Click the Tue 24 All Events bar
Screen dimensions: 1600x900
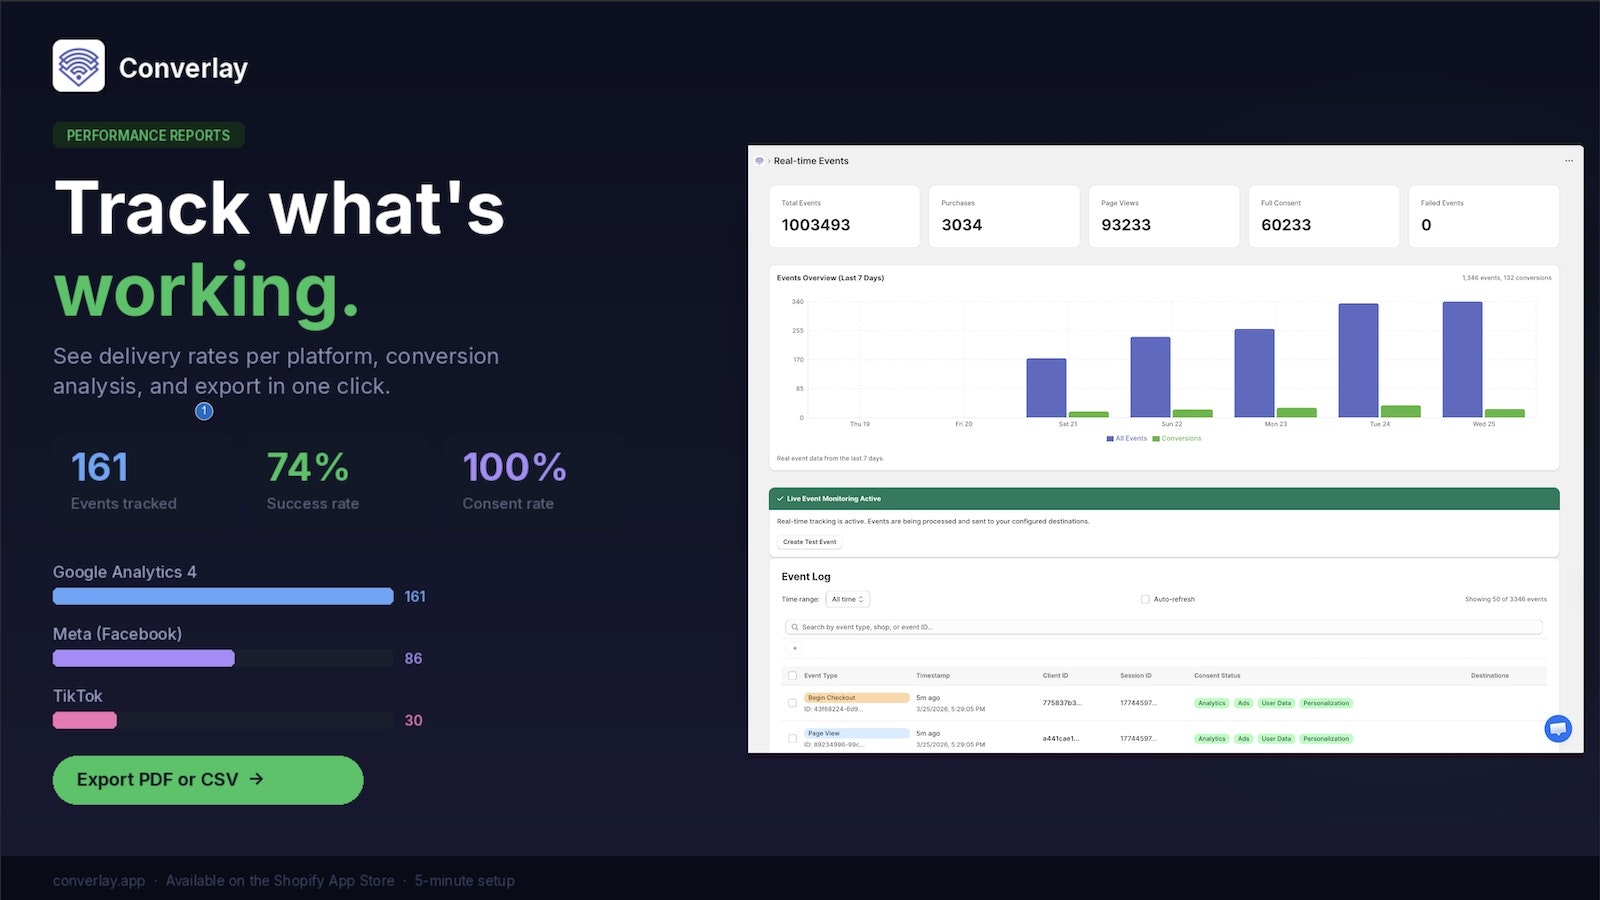(x=1358, y=360)
